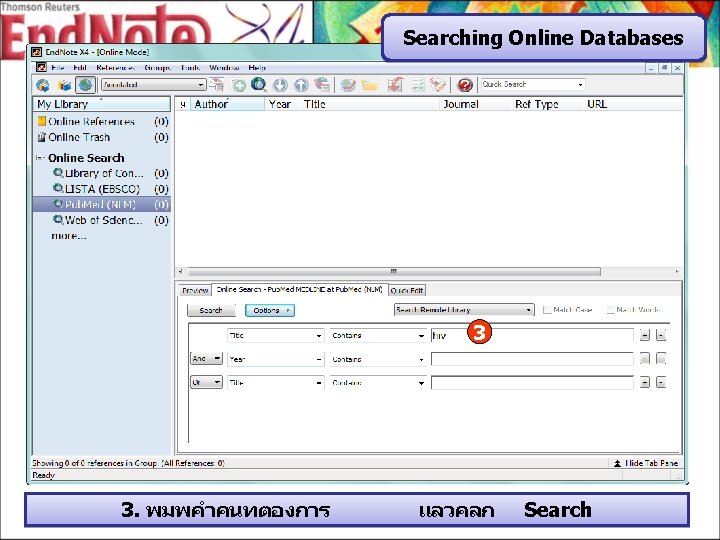Switch to Integrated Library and Online Search mode
The height and width of the screenshot is (540, 720).
coord(43,85)
